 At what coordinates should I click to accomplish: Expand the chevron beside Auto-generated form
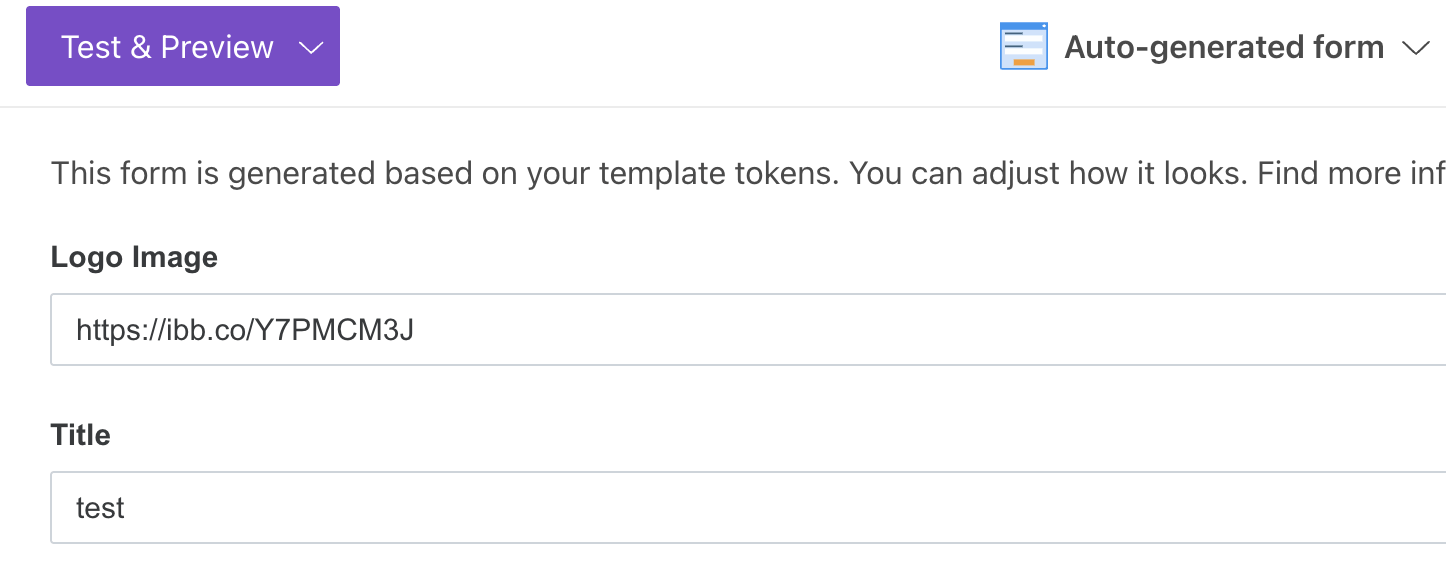coord(1416,48)
